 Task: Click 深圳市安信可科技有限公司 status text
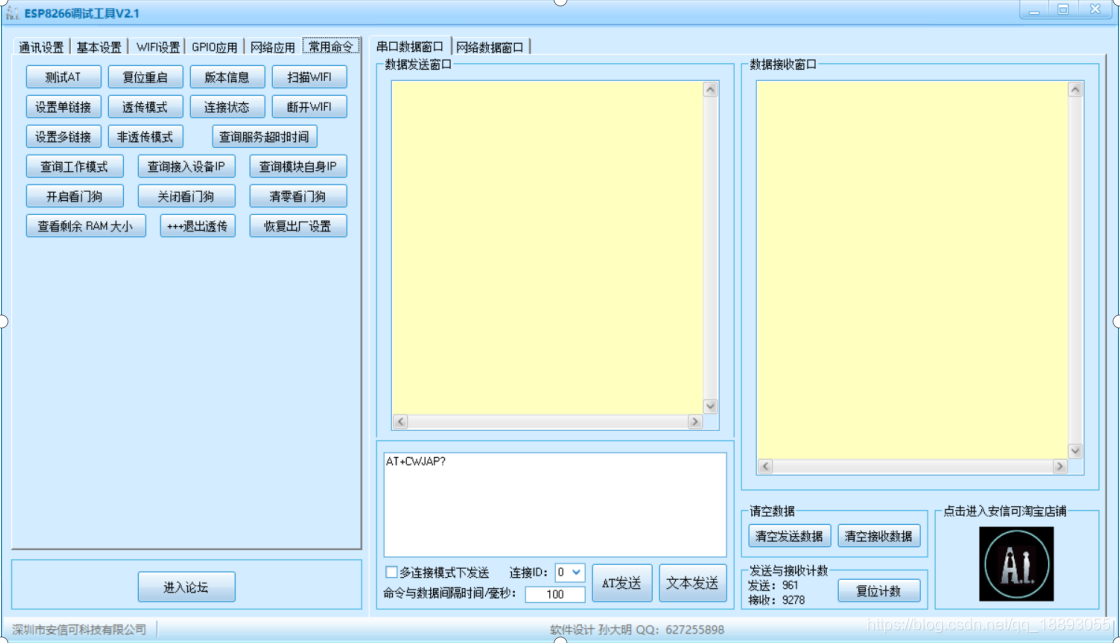(x=79, y=629)
